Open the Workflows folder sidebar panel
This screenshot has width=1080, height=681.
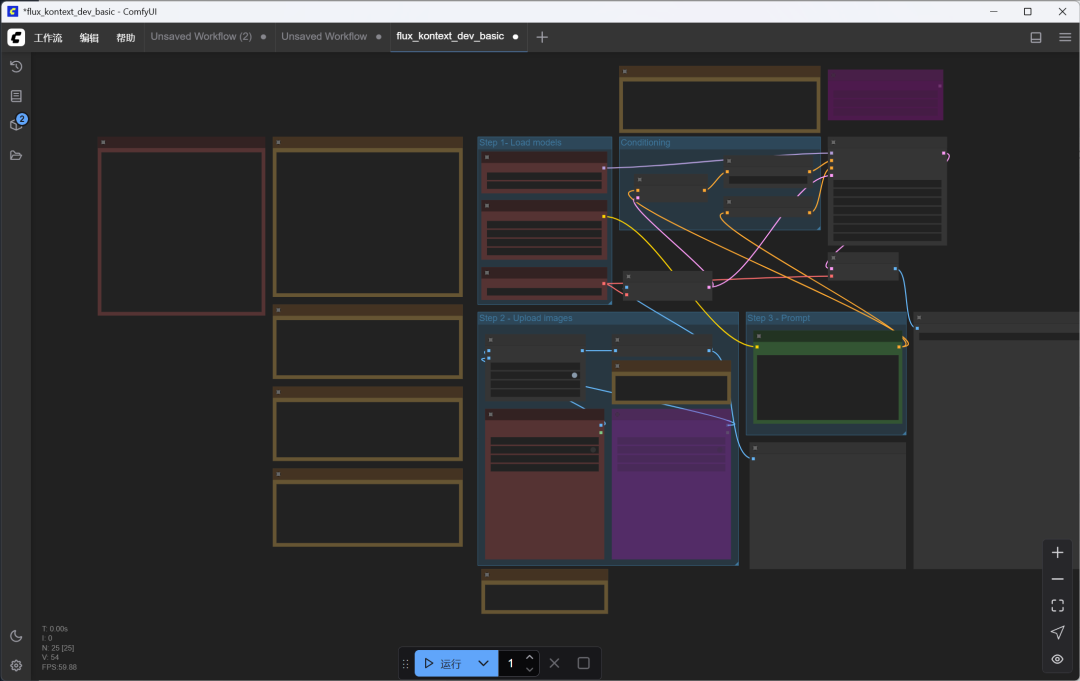pyautogui.click(x=16, y=156)
